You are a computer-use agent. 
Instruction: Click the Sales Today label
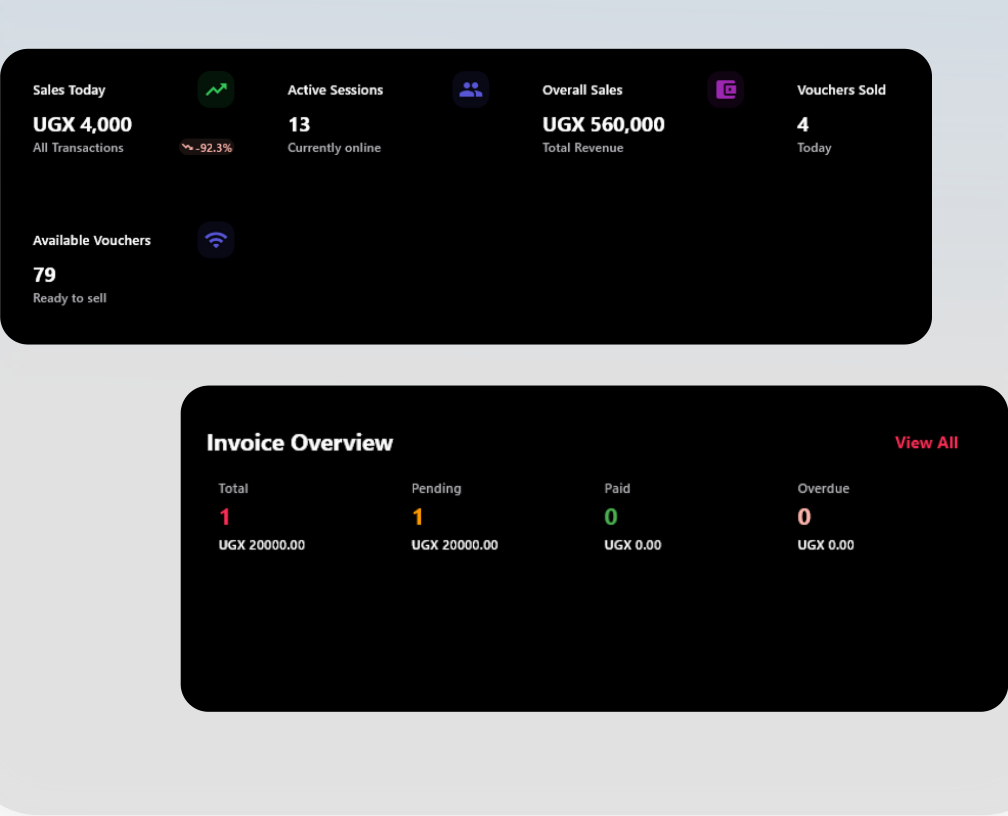click(69, 90)
